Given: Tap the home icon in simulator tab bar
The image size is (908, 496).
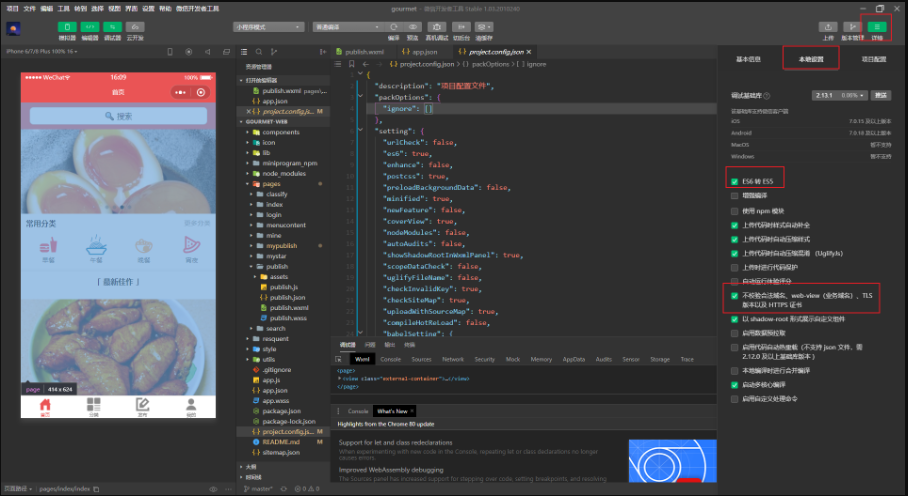Looking at the screenshot, I should (44, 405).
